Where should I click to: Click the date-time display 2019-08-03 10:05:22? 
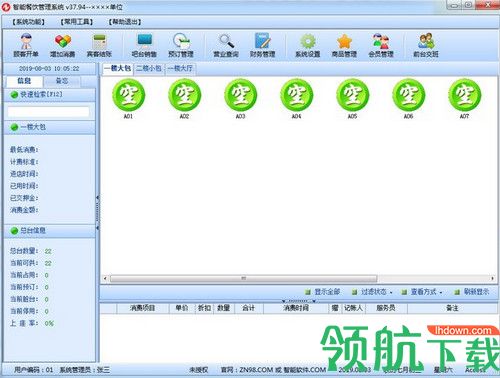(x=49, y=69)
